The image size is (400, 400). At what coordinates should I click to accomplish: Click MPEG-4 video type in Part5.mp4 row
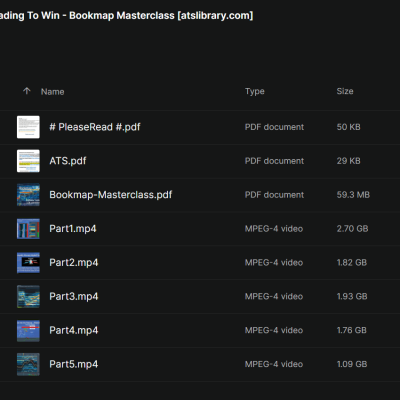(x=274, y=364)
